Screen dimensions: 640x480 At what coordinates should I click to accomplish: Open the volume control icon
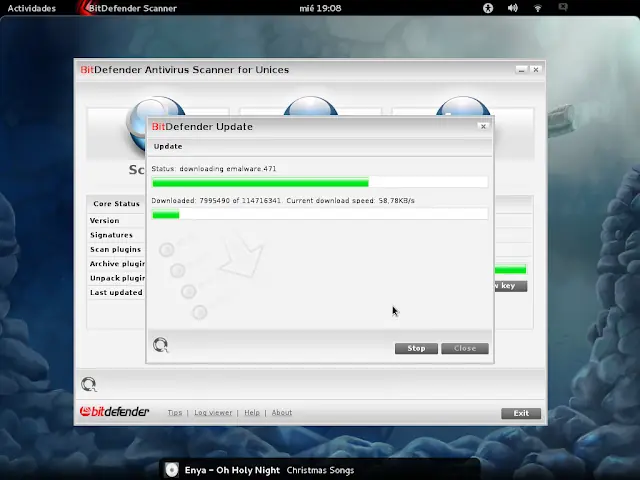coord(513,8)
